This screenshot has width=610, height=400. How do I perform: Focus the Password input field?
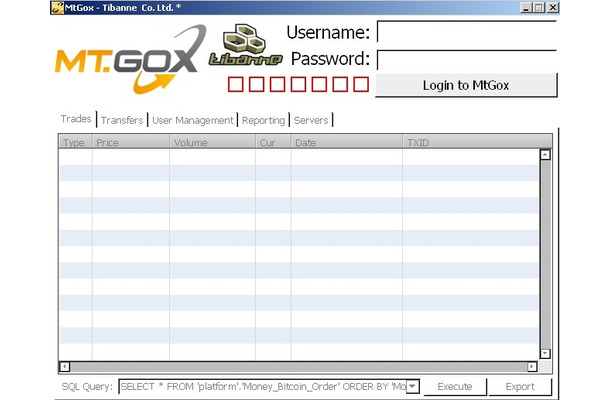coord(467,60)
